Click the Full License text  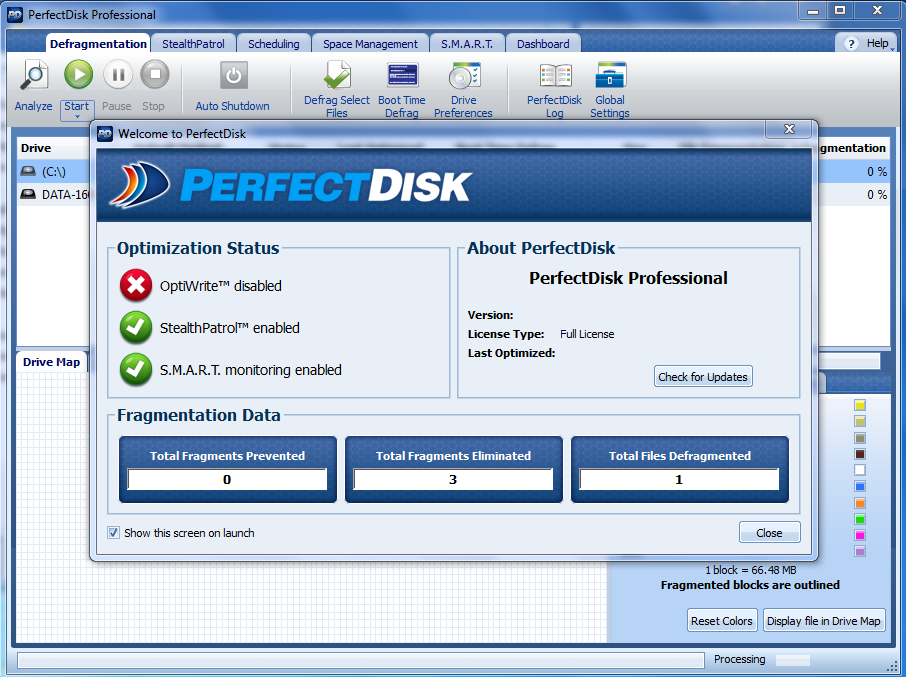click(x=586, y=334)
